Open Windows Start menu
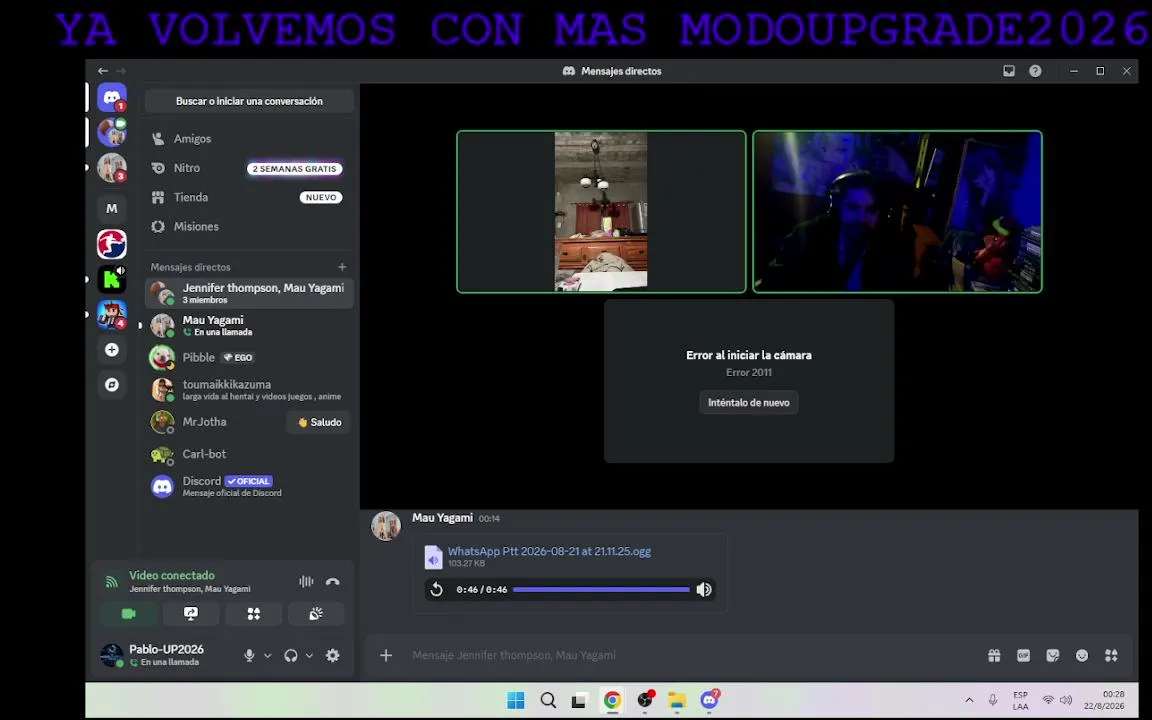The height and width of the screenshot is (720, 1152). [x=516, y=701]
